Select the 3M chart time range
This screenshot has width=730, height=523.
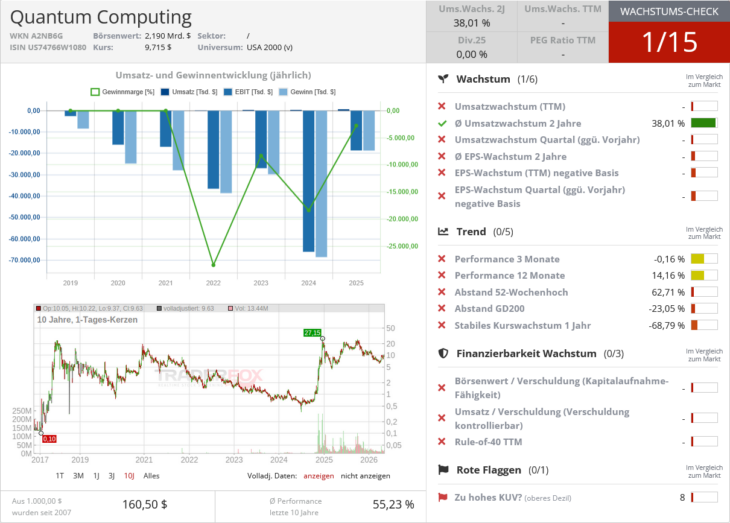tap(78, 476)
